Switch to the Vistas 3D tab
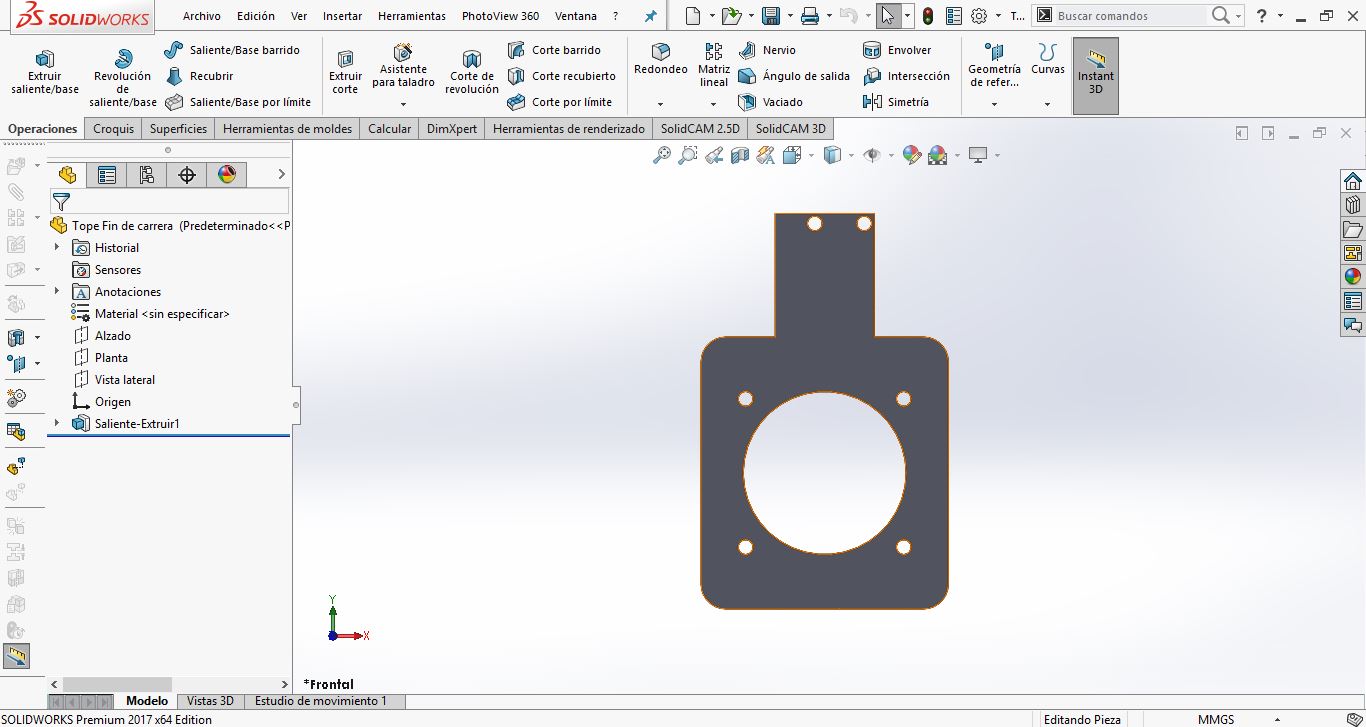Viewport: 1366px width, 727px height. 210,701
